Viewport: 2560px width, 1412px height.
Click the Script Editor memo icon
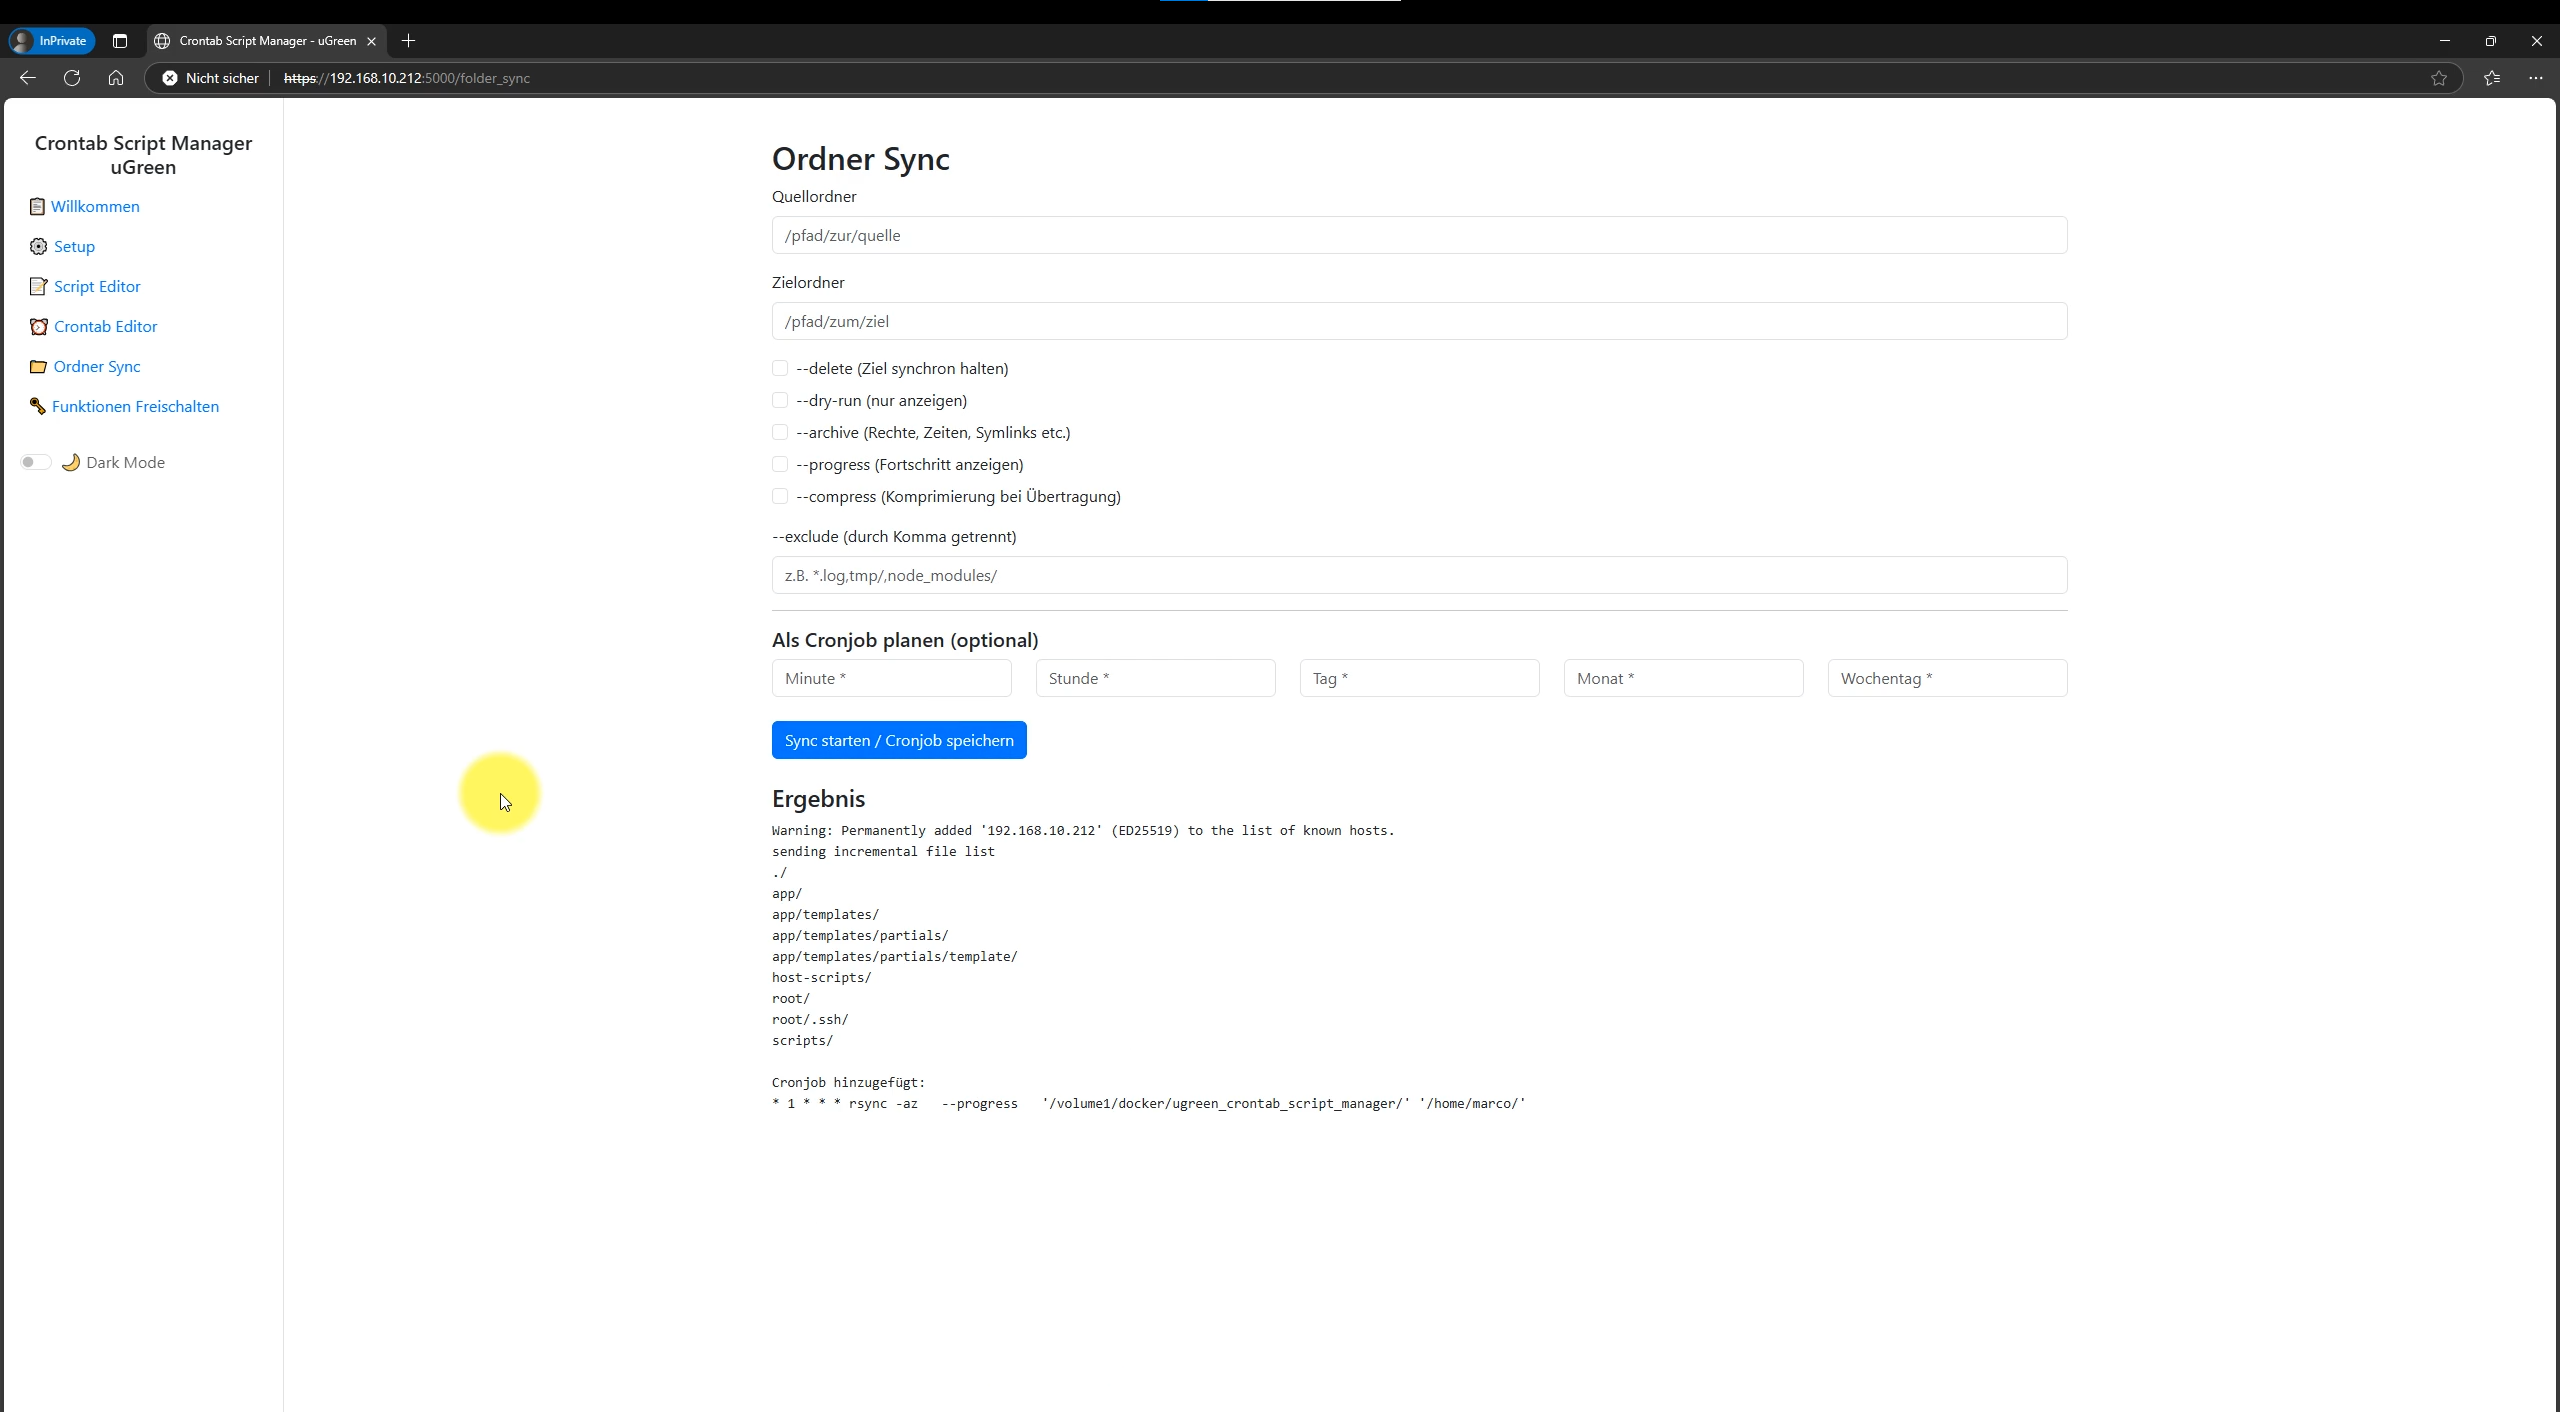click(x=38, y=286)
